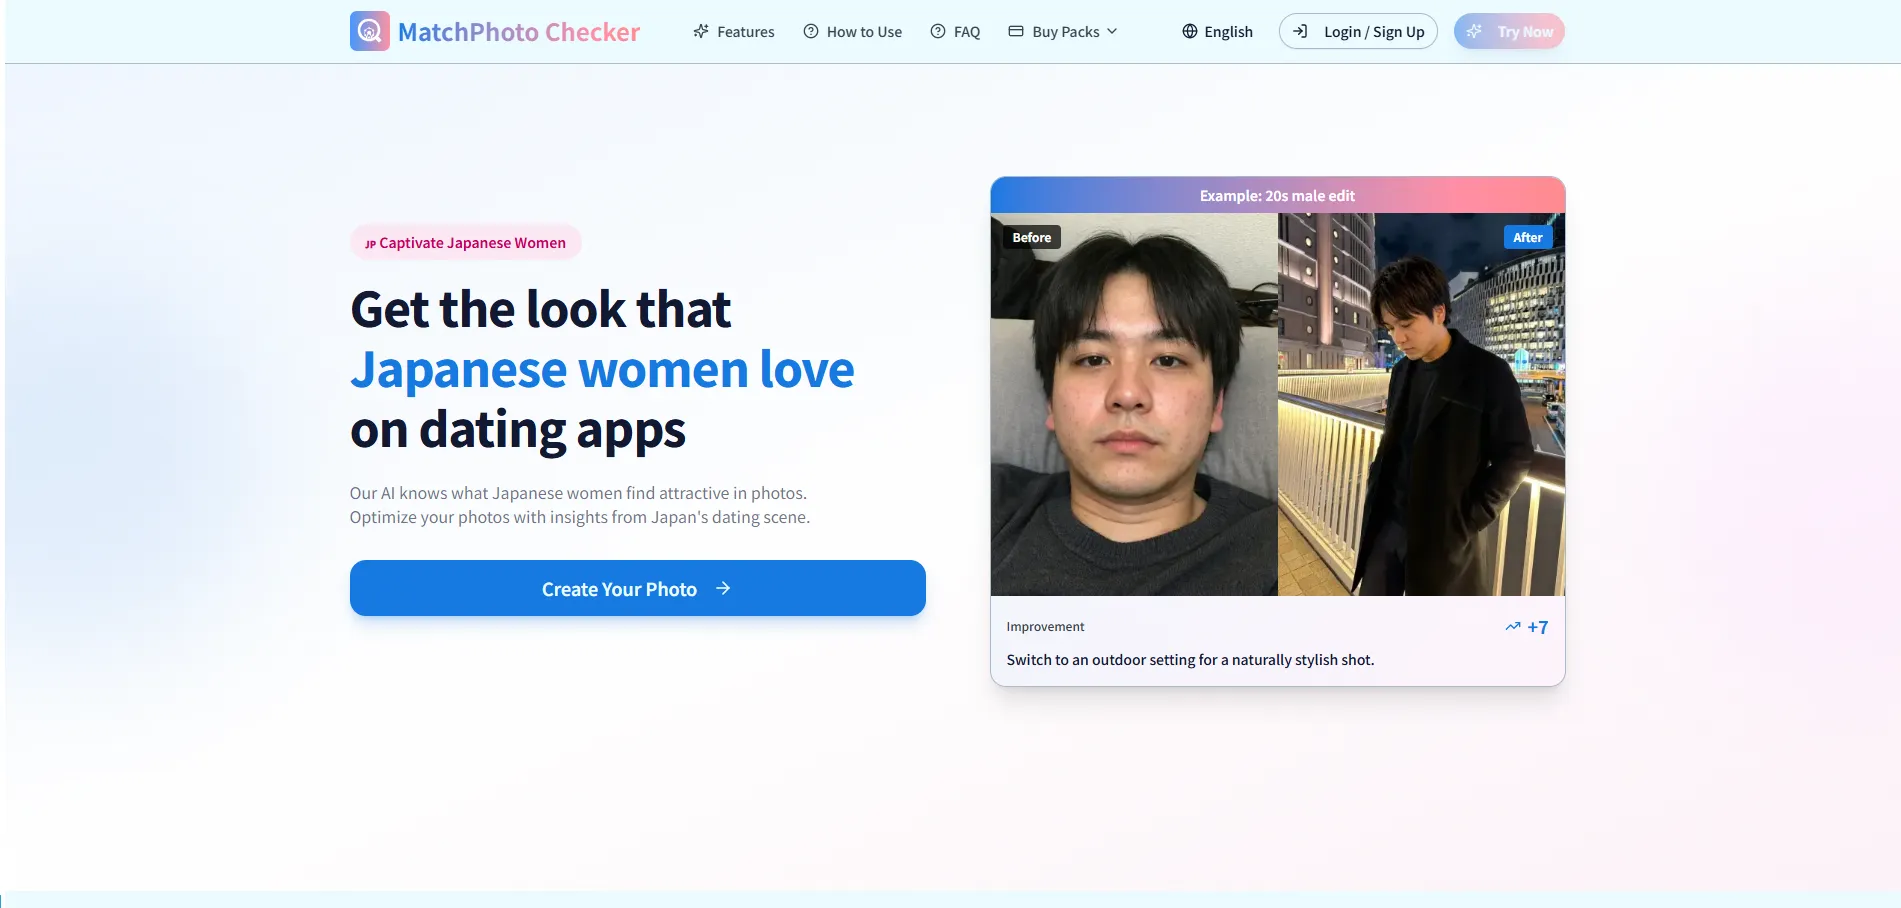1901x908 pixels.
Task: Click the sparkle icon beside Features
Action: (701, 31)
